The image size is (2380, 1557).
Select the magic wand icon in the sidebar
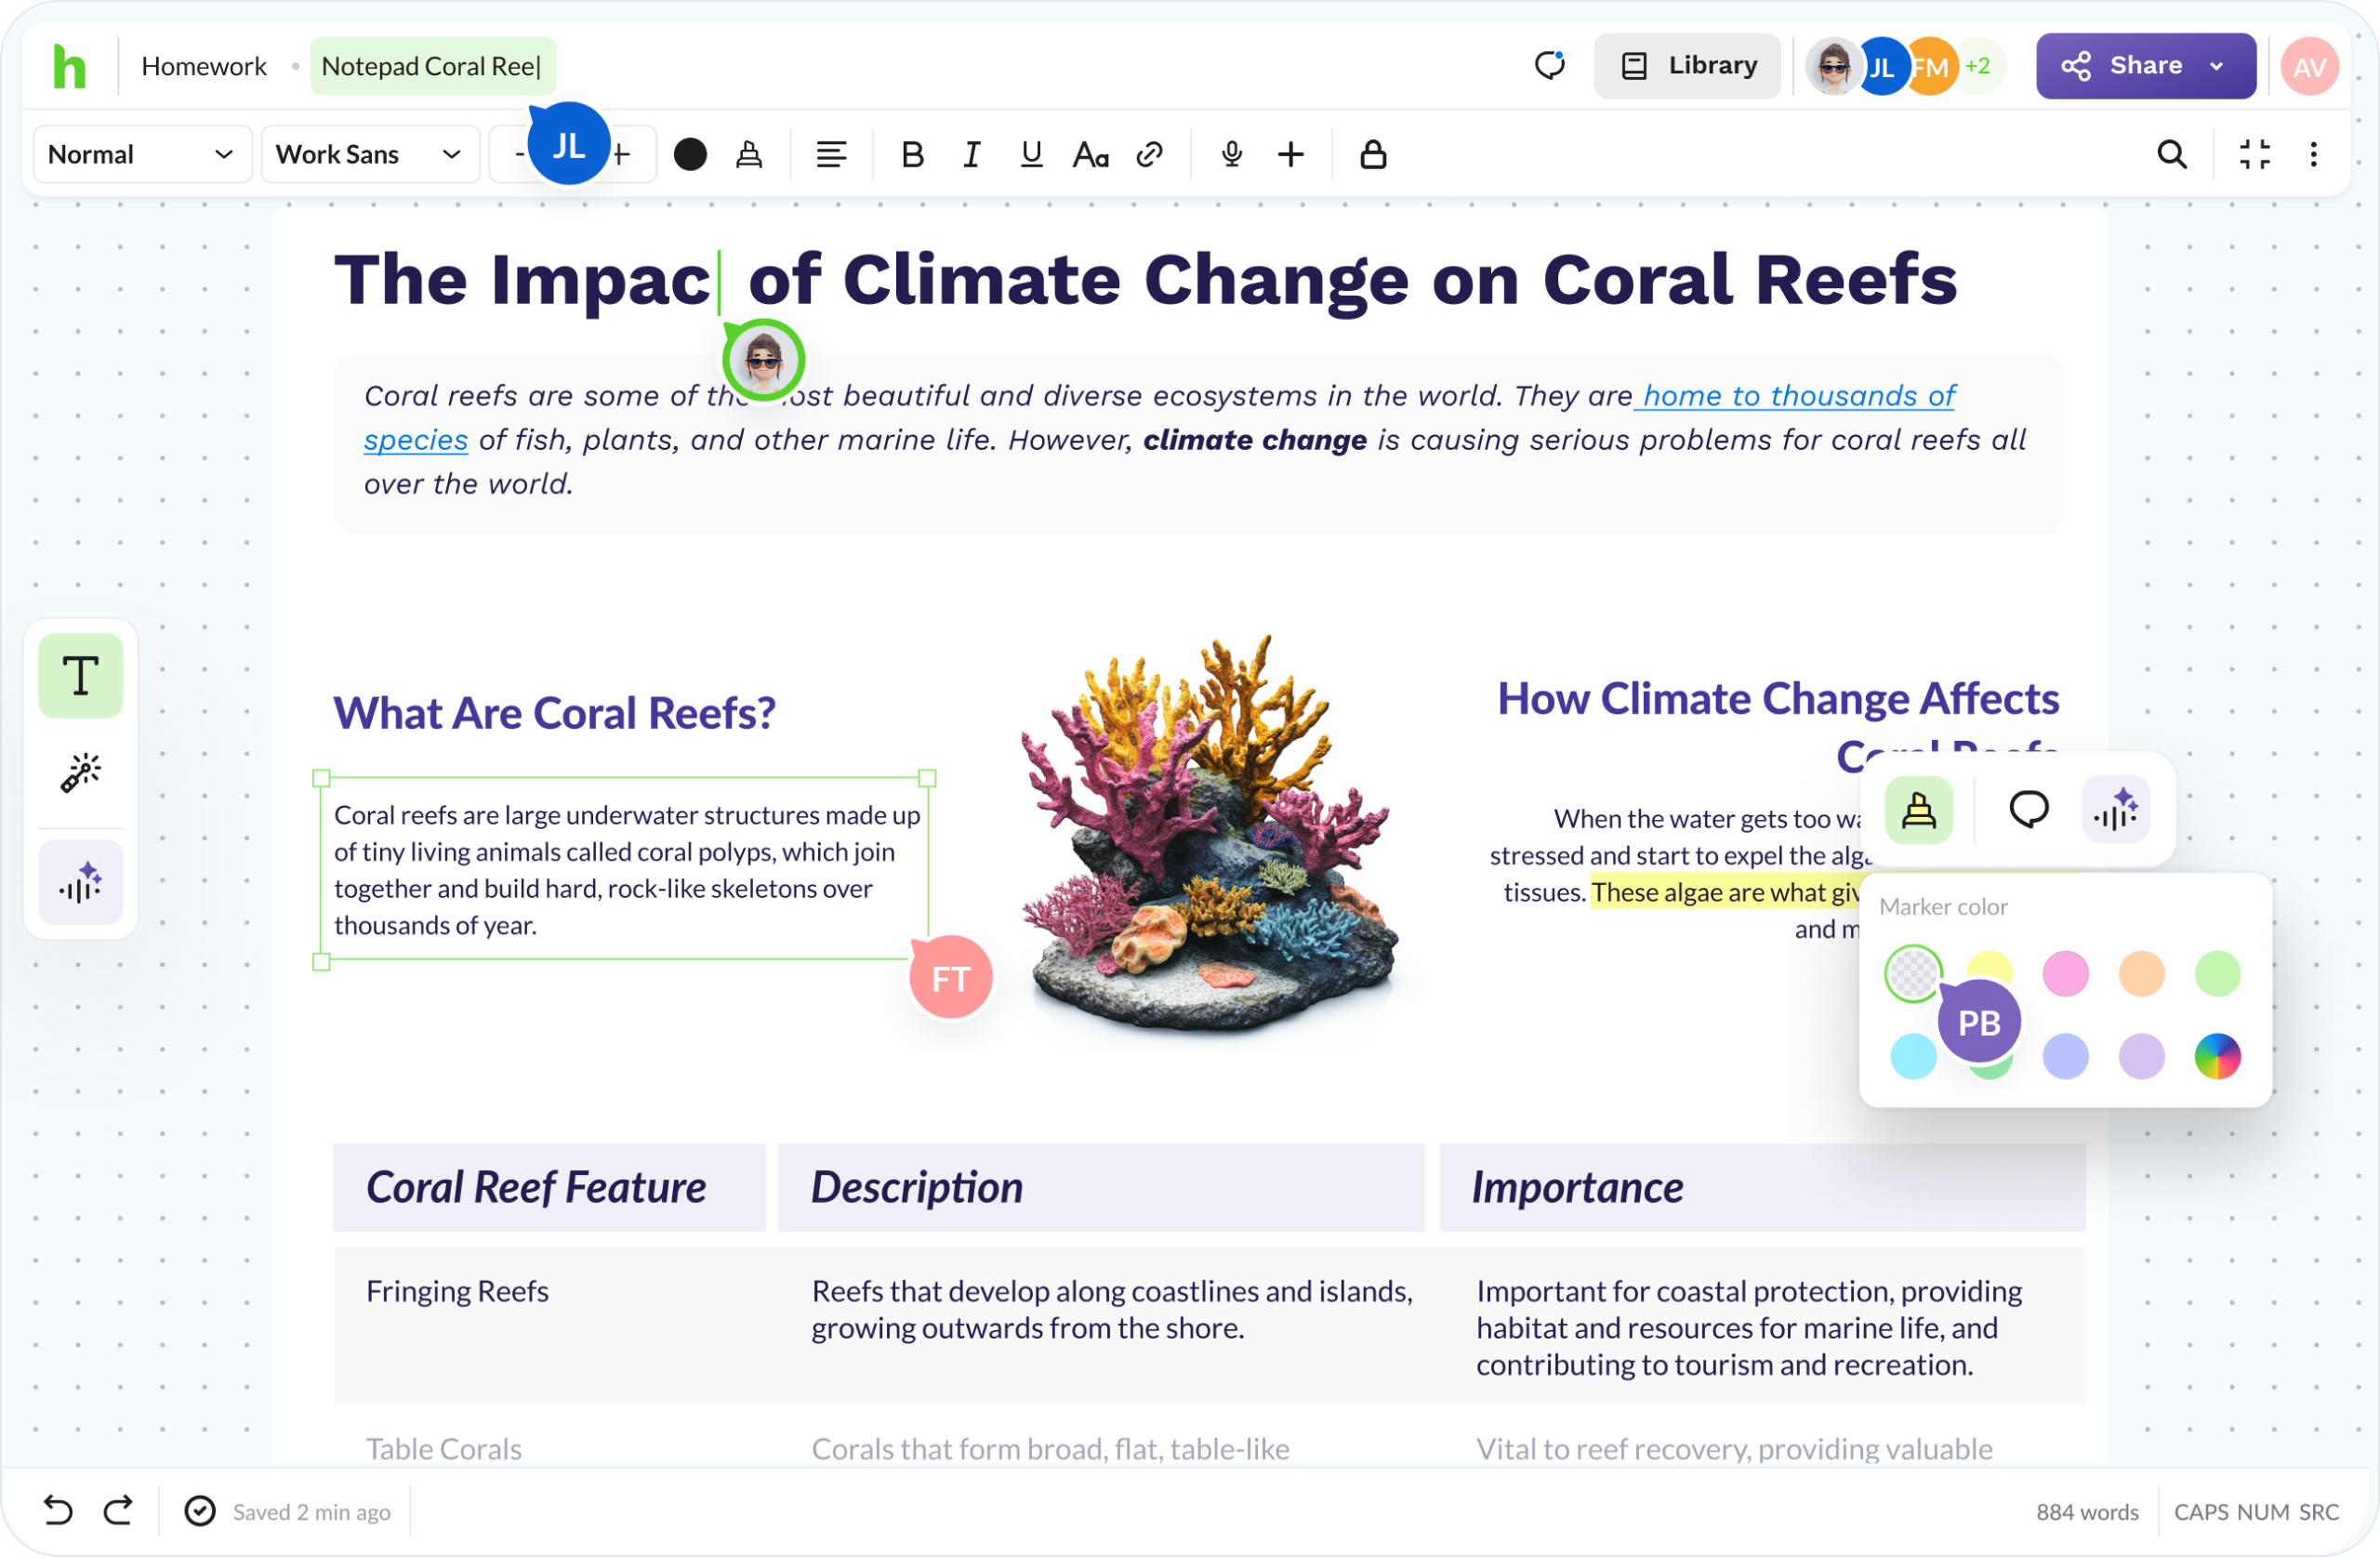tap(80, 771)
